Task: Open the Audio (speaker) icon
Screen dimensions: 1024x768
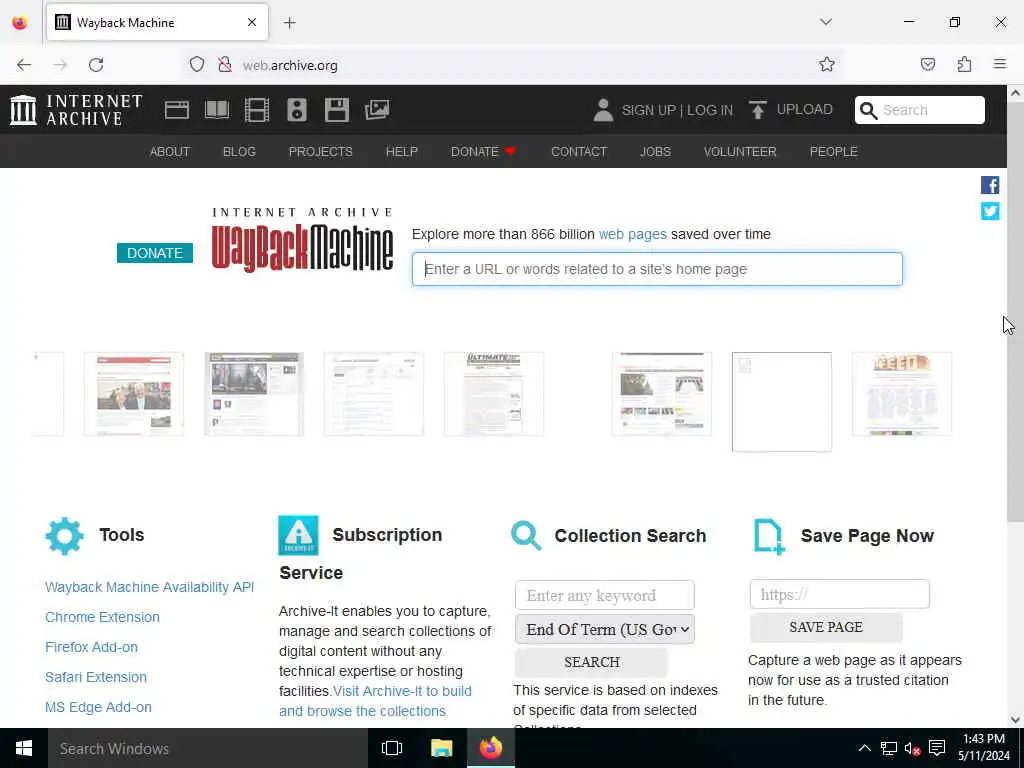Action: pyautogui.click(x=297, y=110)
